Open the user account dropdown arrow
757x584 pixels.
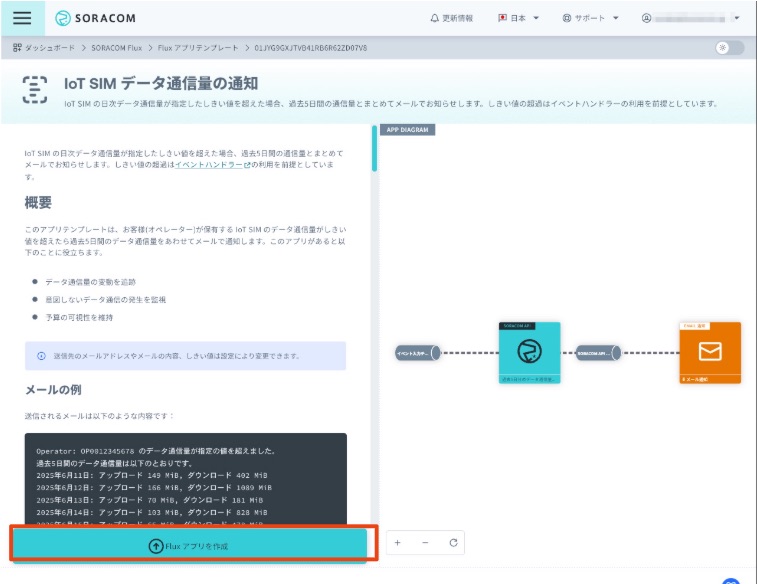point(737,18)
